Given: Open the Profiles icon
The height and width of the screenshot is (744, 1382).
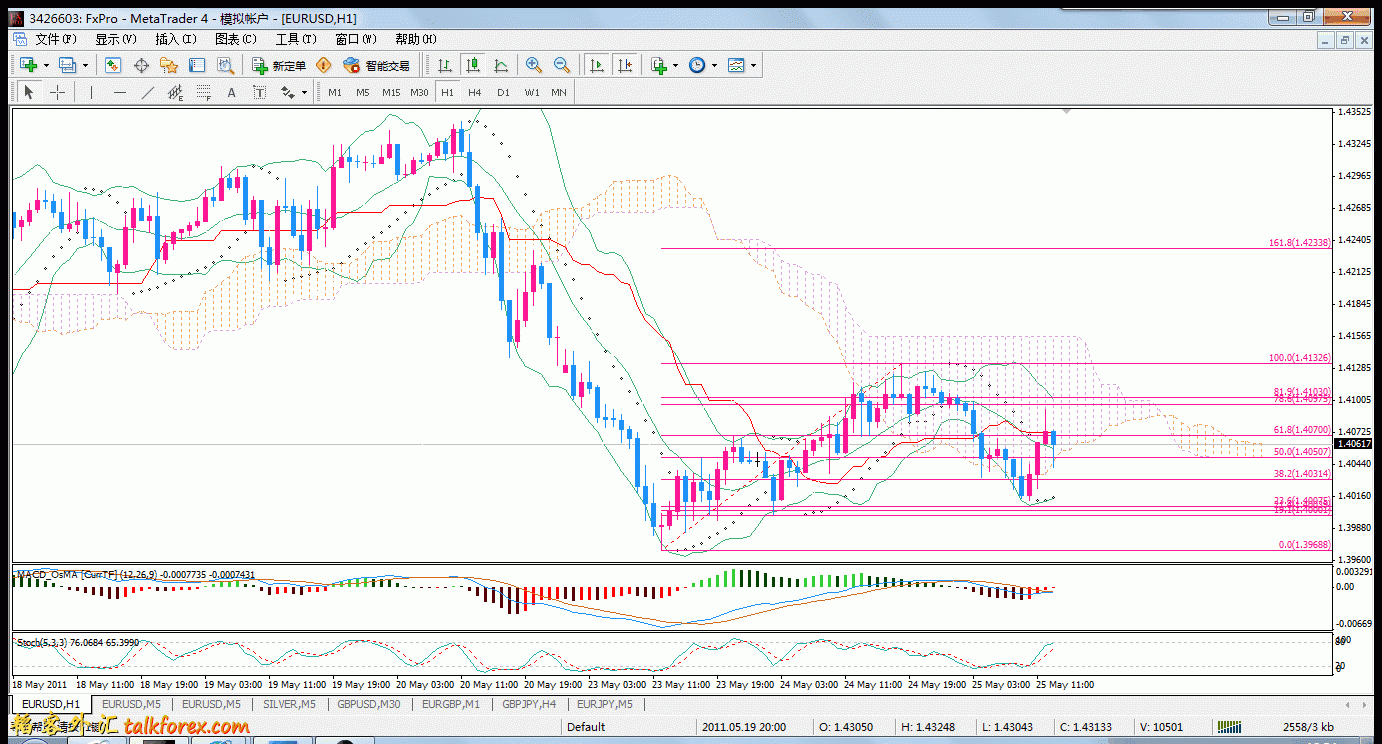Looking at the screenshot, I should pyautogui.click(x=68, y=65).
